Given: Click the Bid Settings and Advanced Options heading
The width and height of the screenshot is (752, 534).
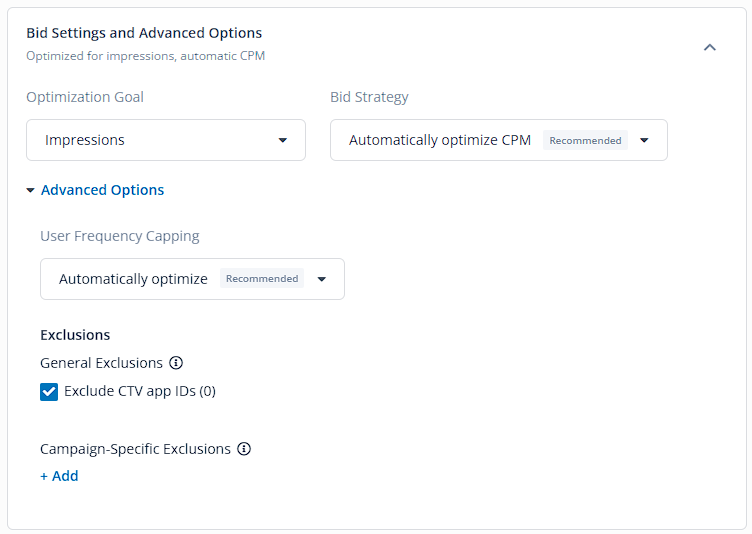Looking at the screenshot, I should pyautogui.click(x=144, y=33).
